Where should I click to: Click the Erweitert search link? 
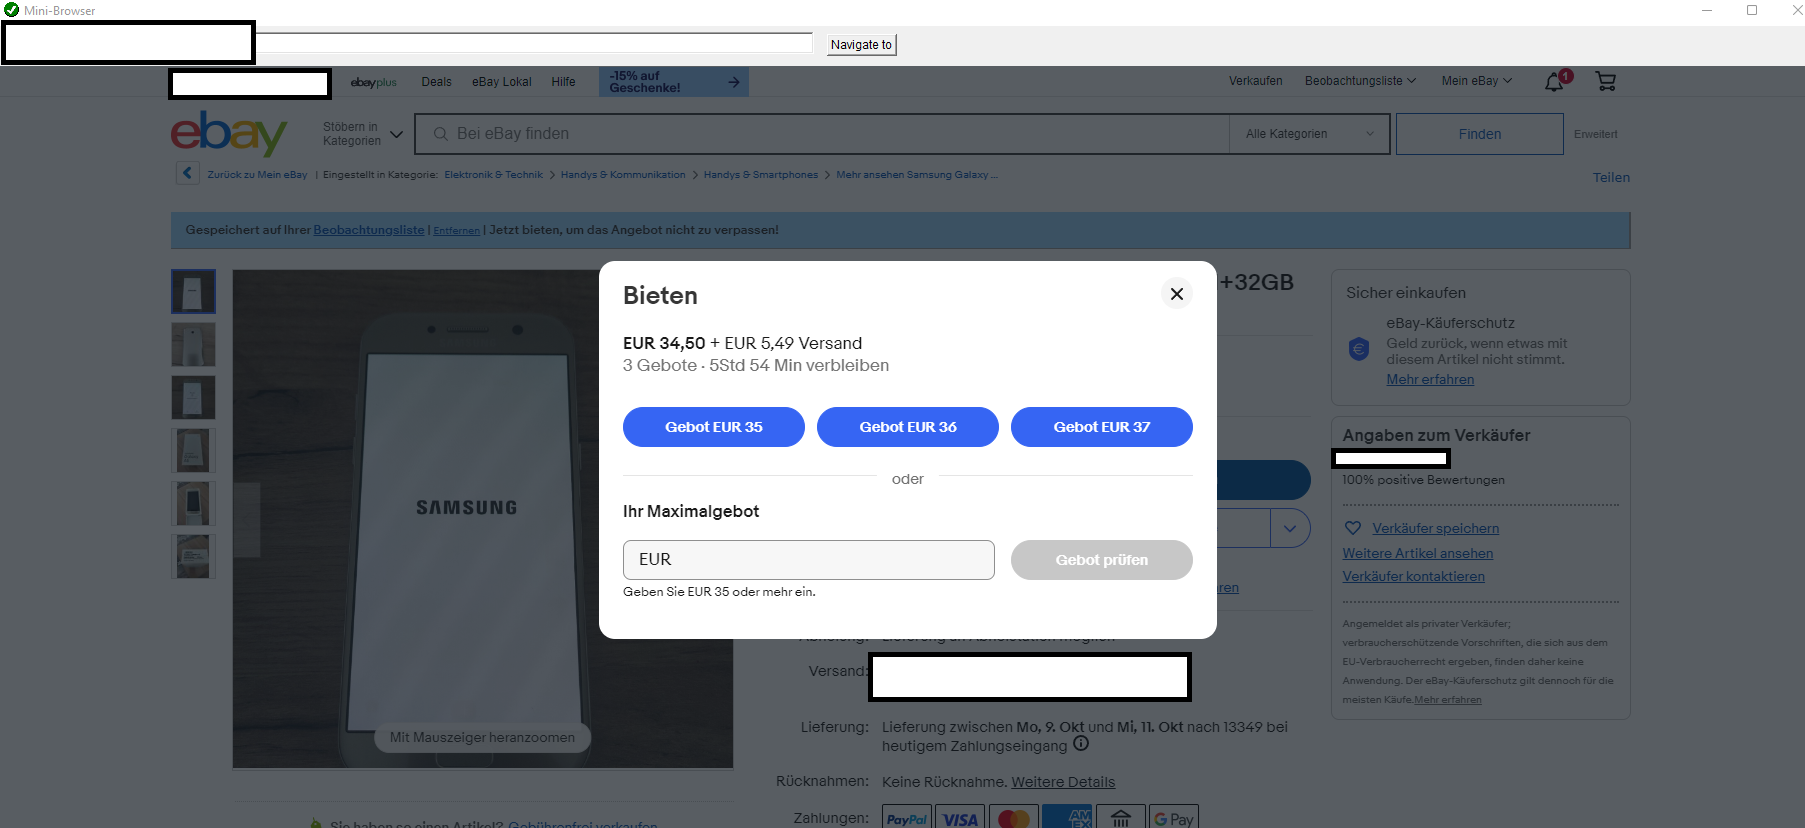(x=1595, y=134)
